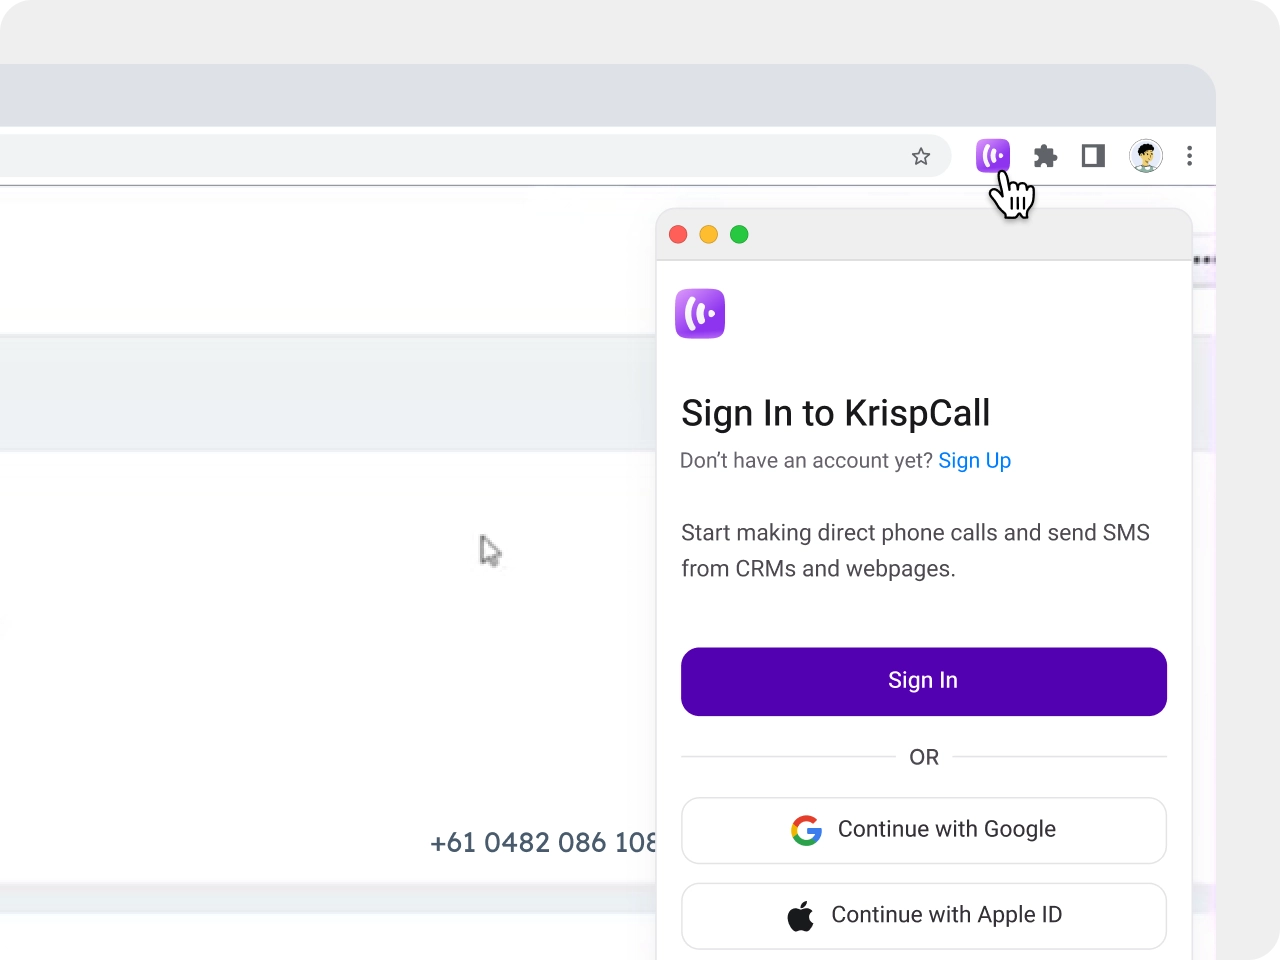Choose Continue with Apple ID
This screenshot has height=960, width=1280.
pyautogui.click(x=924, y=916)
